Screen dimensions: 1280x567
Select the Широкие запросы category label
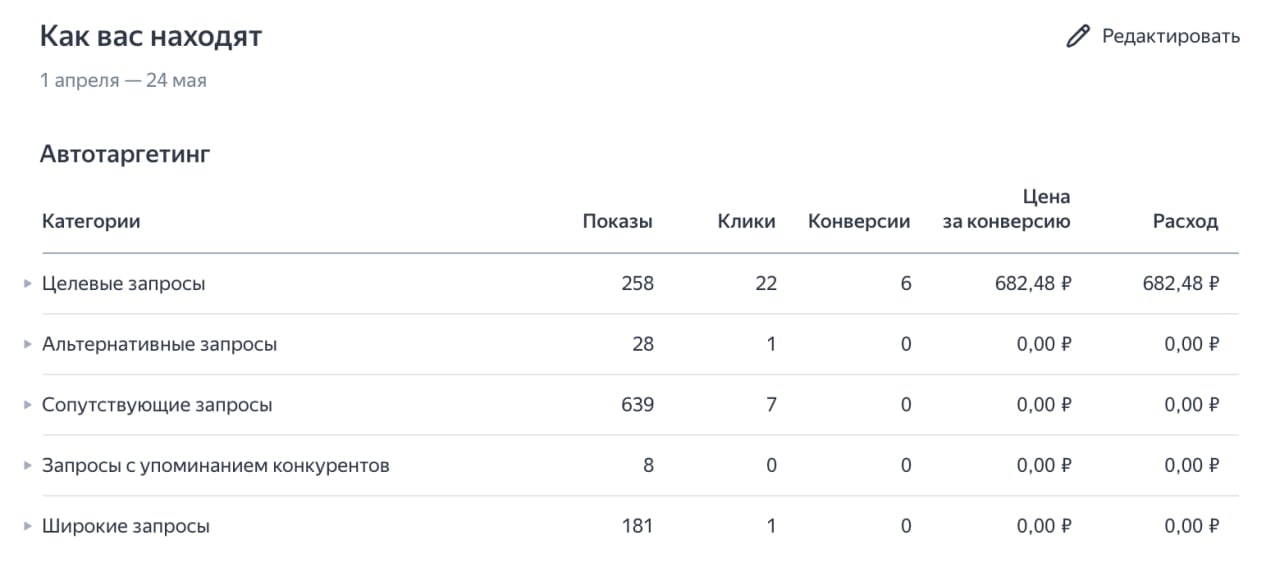pyautogui.click(x=126, y=526)
